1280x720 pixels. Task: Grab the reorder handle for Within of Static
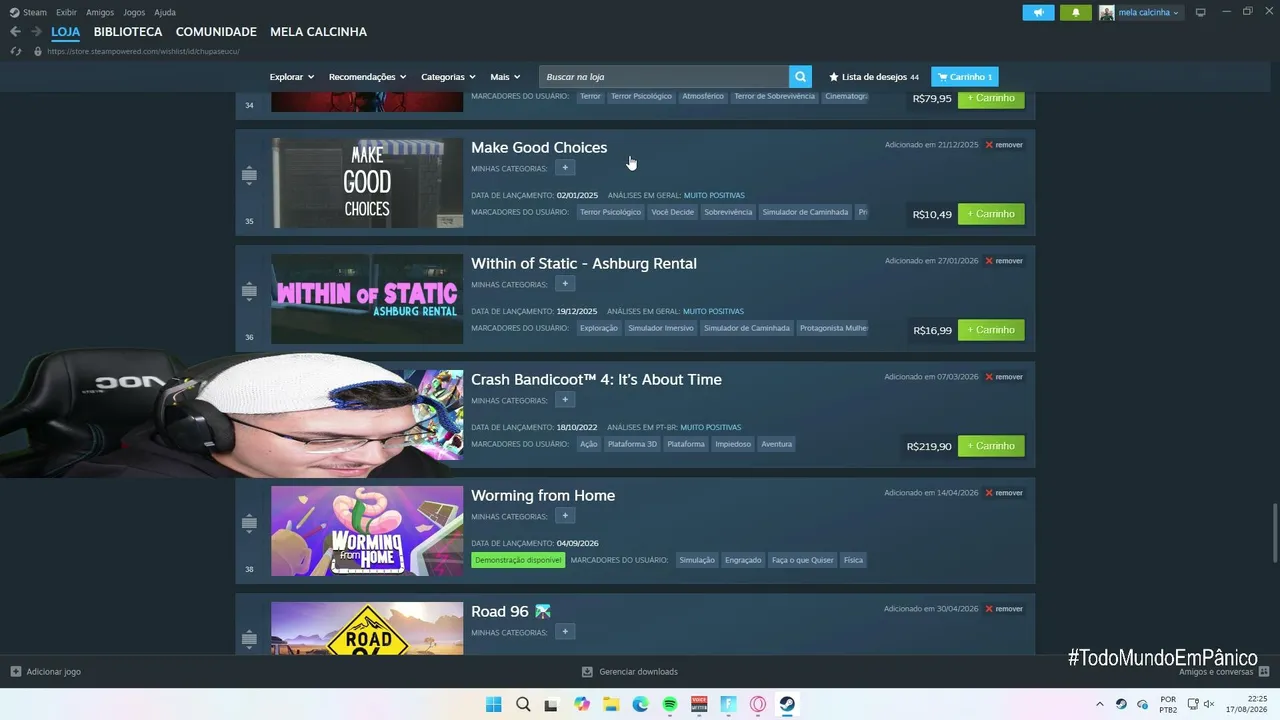249,292
